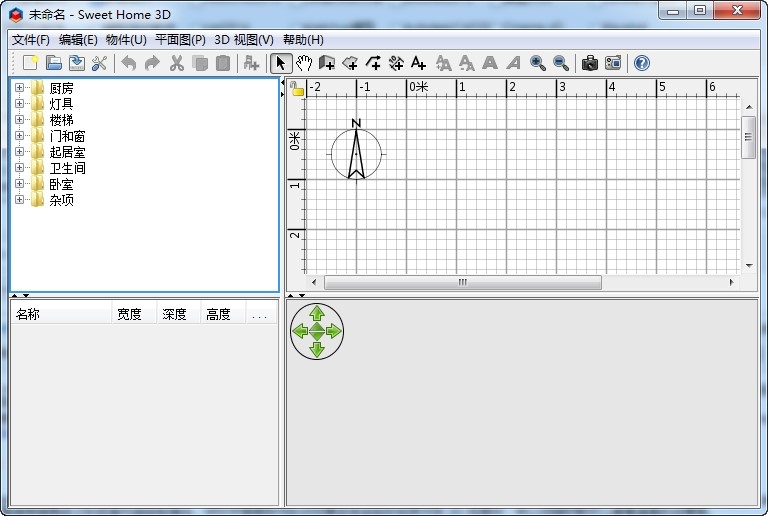Image resolution: width=768 pixels, height=516 pixels.
Task: Expand the 卧室 tree folder
Action: [19, 184]
